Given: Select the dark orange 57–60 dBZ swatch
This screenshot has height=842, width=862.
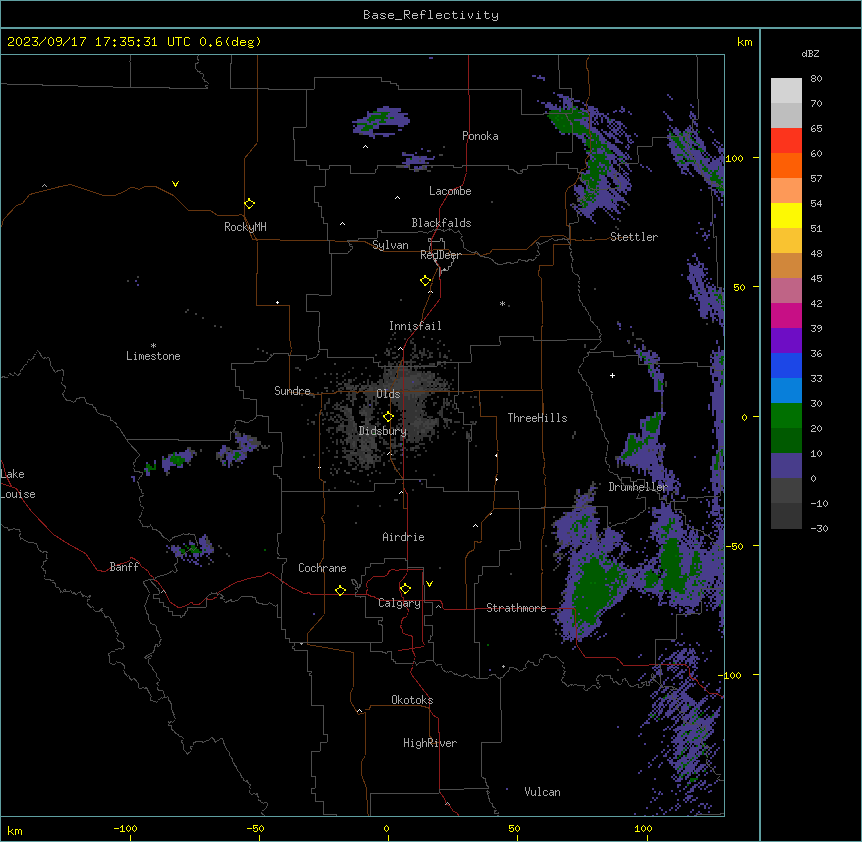Looking at the screenshot, I should 786,165.
